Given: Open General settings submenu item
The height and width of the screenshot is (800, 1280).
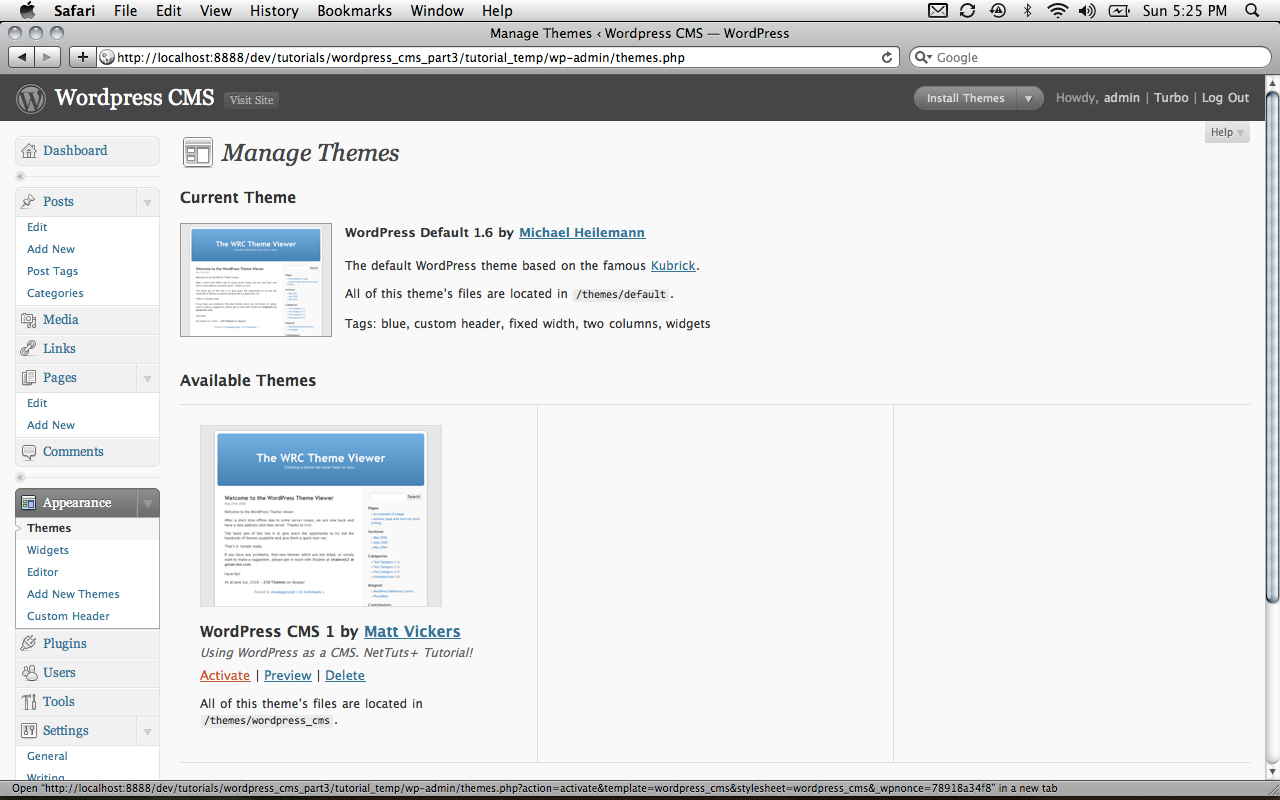Looking at the screenshot, I should click(47, 756).
